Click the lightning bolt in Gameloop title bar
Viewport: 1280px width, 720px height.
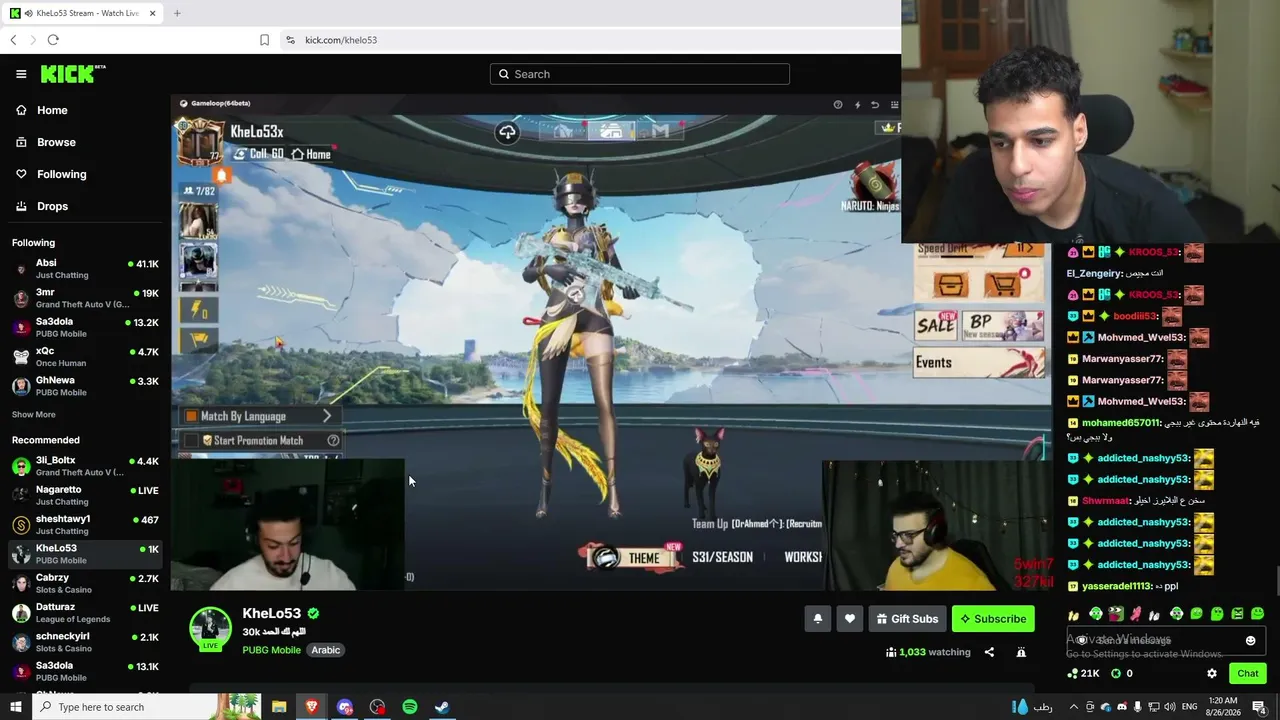pos(857,104)
